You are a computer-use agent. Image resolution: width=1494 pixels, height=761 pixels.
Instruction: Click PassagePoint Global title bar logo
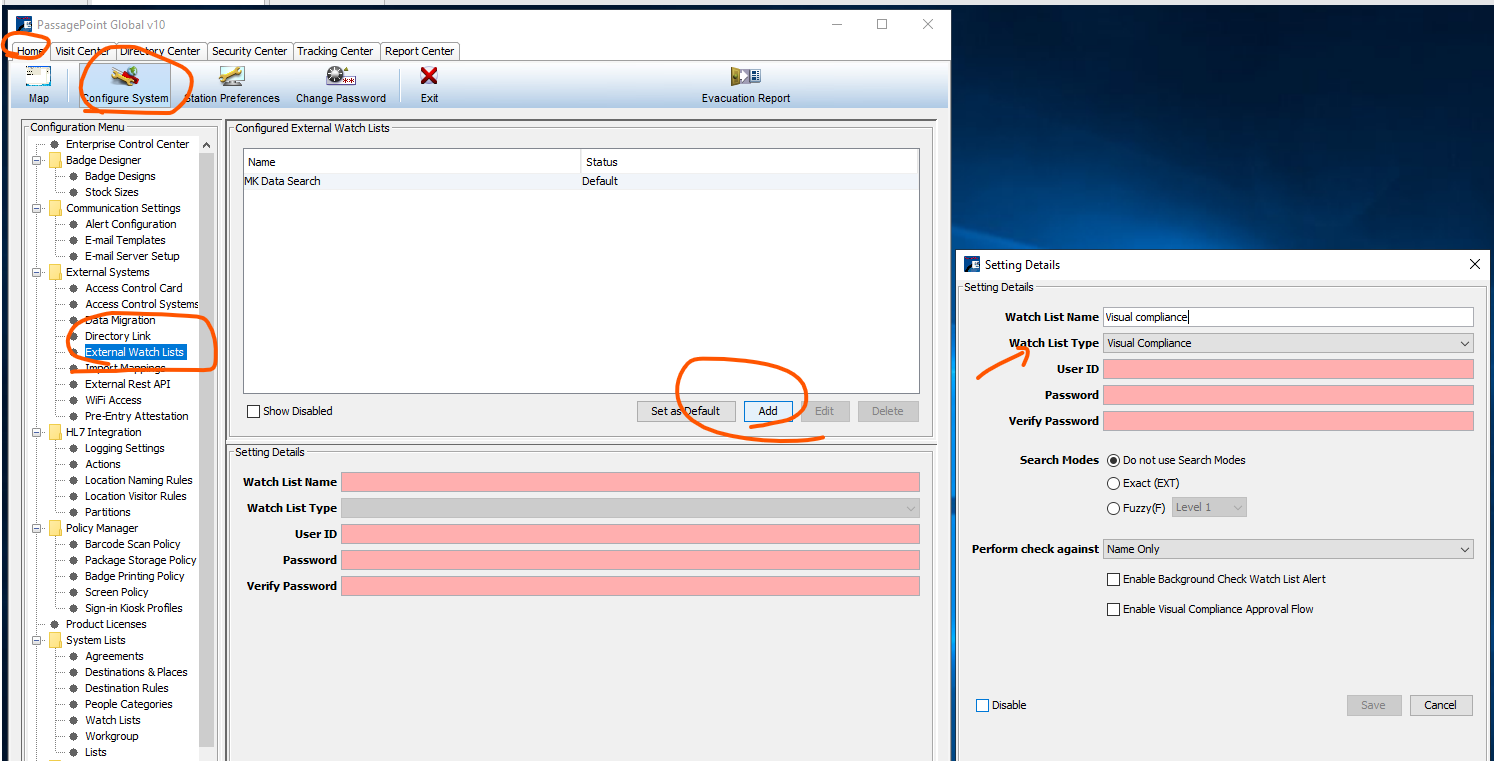pos(24,24)
